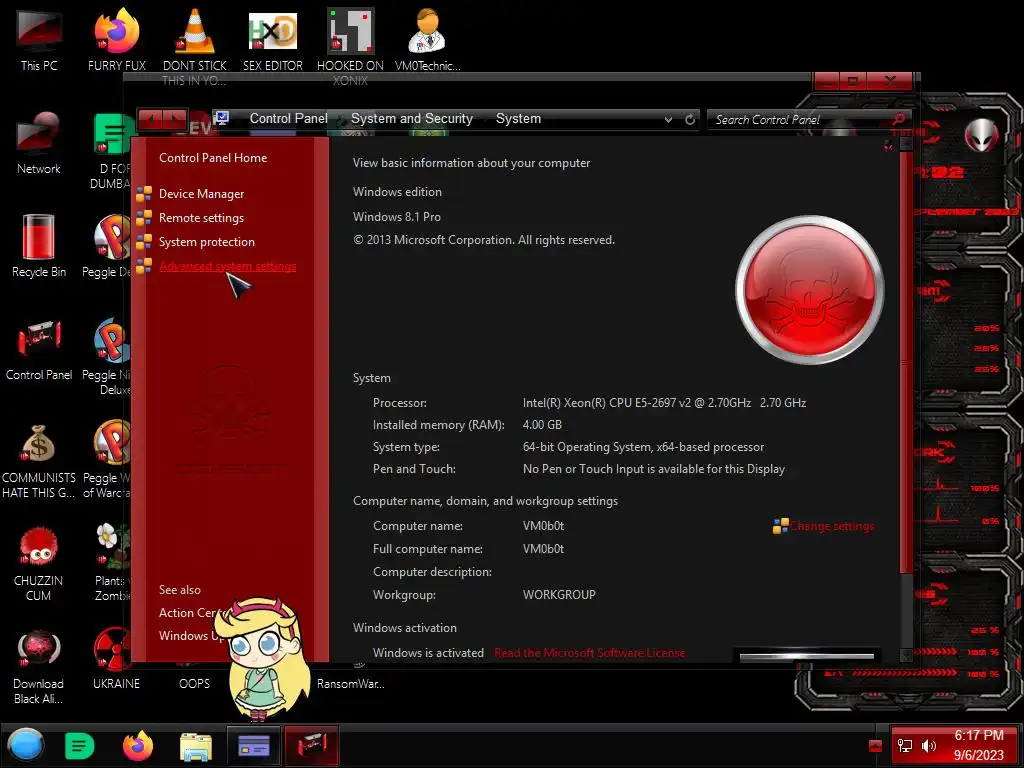
Task: Open the SEX EDITOR HxD shortcut
Action: [272, 39]
